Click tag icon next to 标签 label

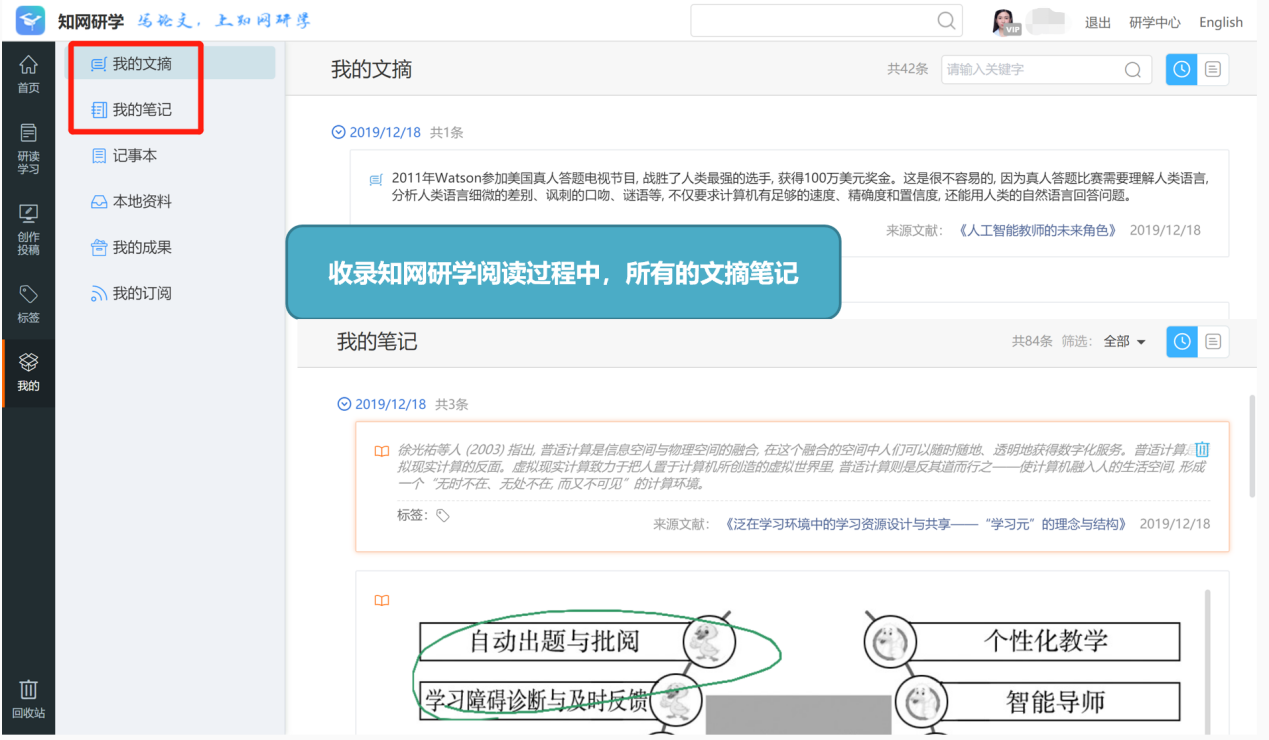click(443, 516)
